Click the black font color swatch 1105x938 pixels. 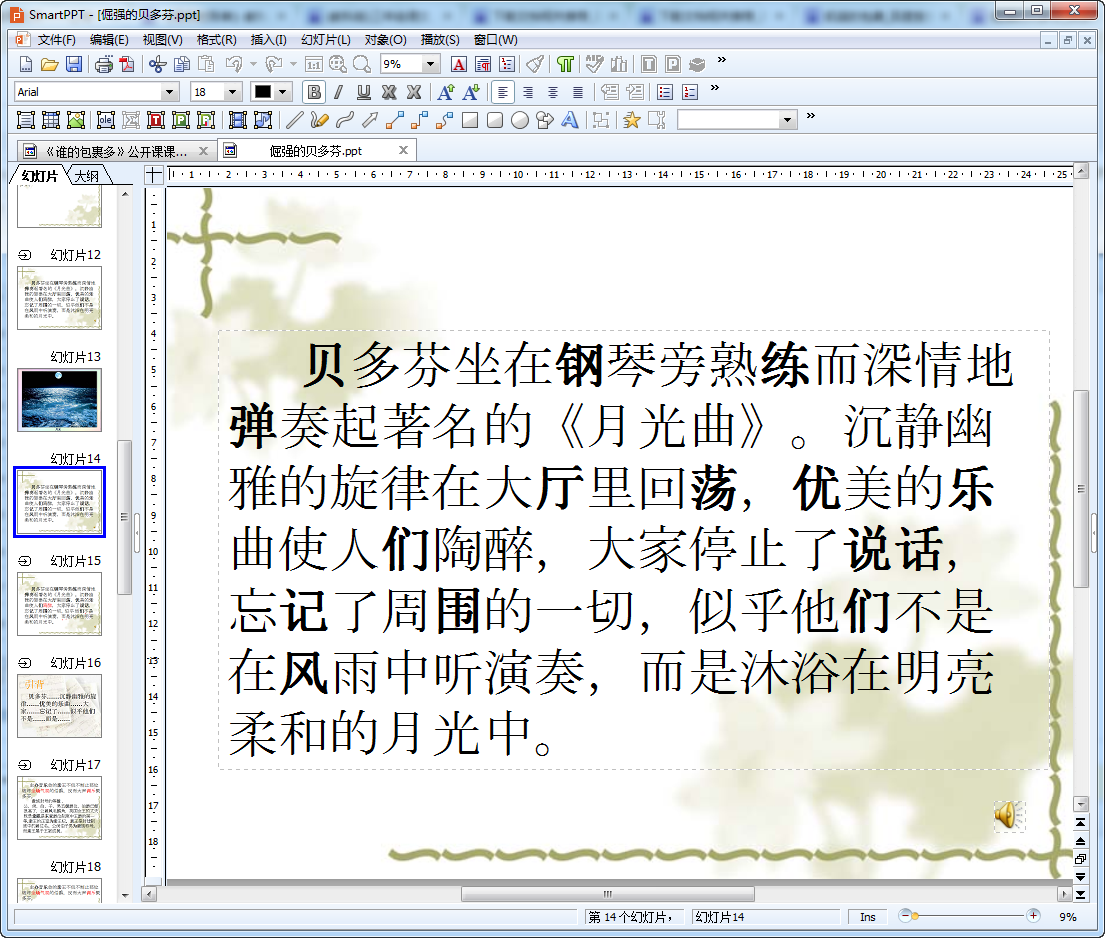point(263,92)
